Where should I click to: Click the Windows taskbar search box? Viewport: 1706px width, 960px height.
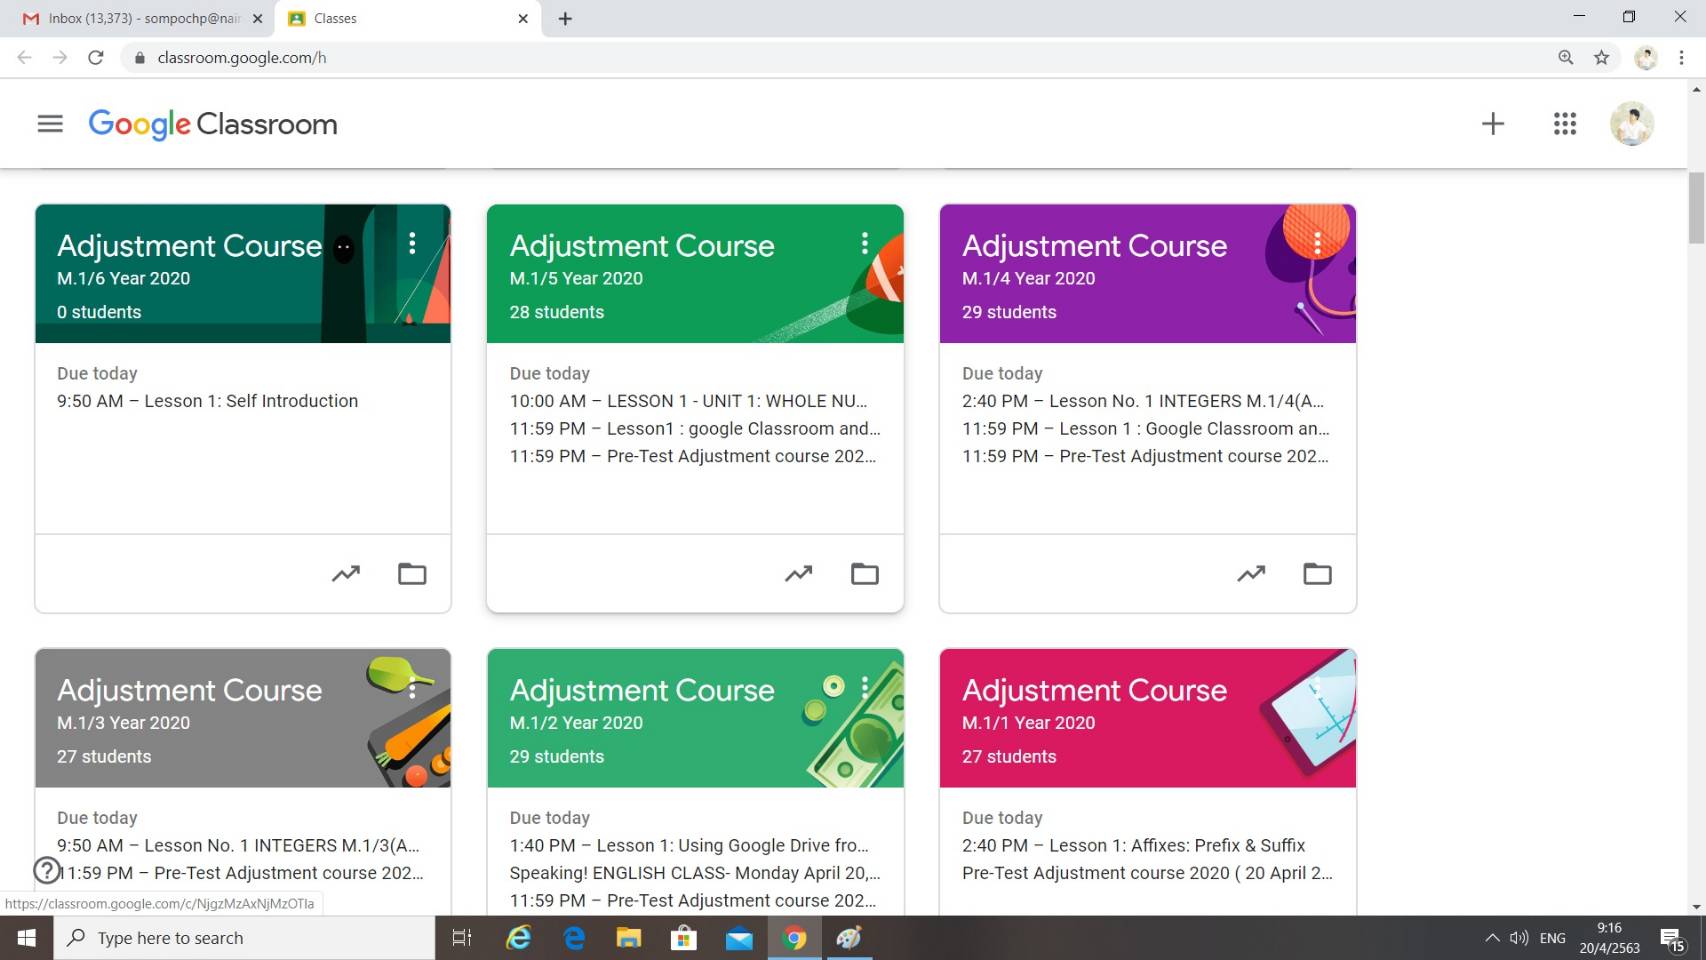(x=245, y=938)
